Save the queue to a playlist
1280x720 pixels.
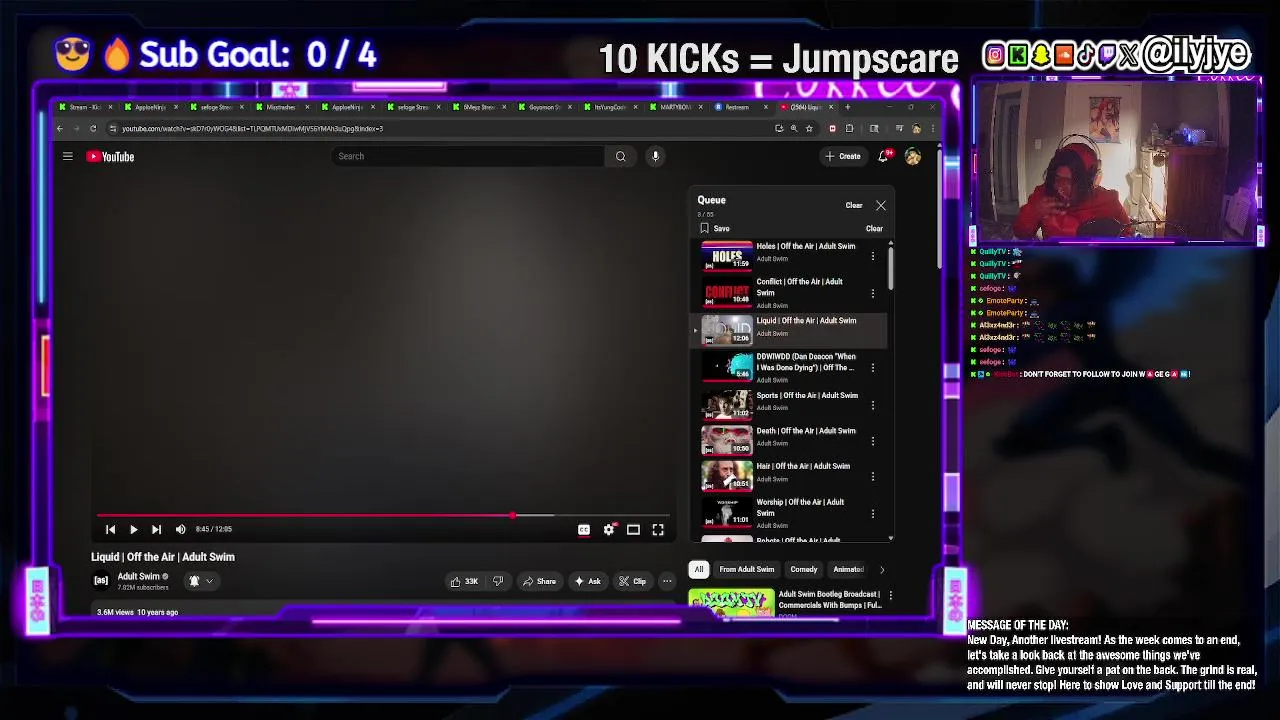(715, 228)
